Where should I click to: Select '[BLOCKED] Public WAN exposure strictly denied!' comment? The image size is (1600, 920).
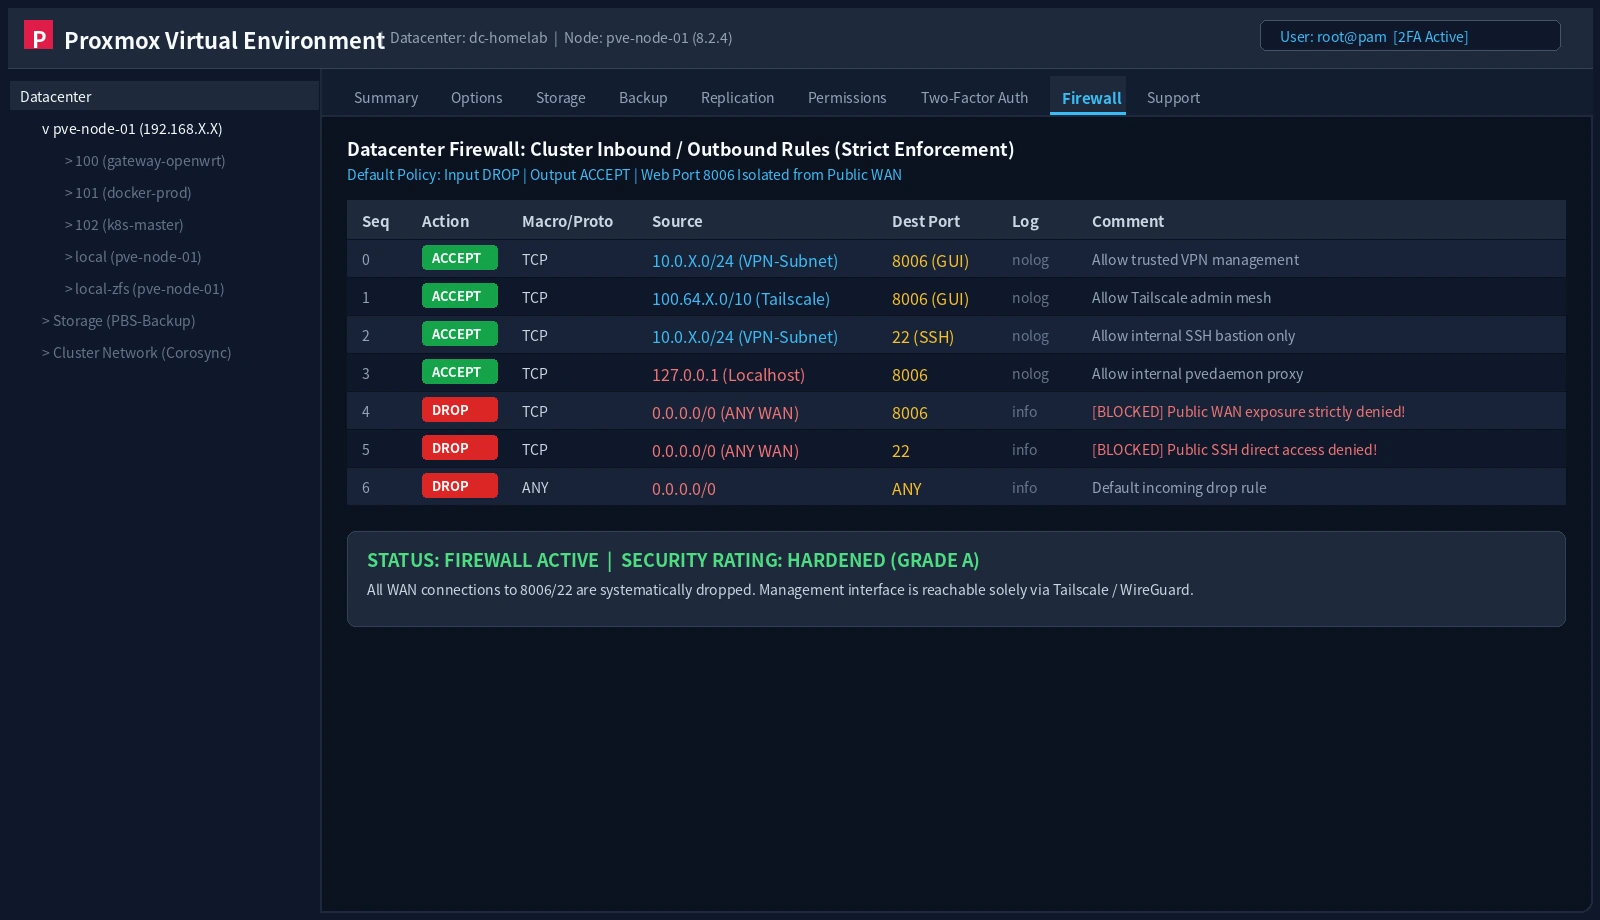[1248, 411]
